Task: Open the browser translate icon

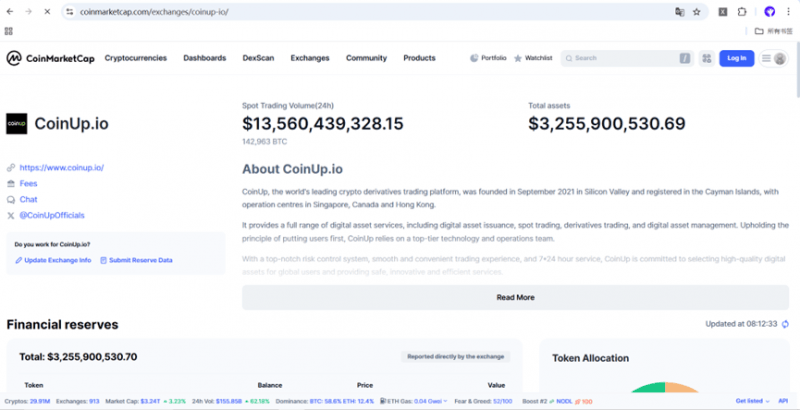Action: click(680, 11)
